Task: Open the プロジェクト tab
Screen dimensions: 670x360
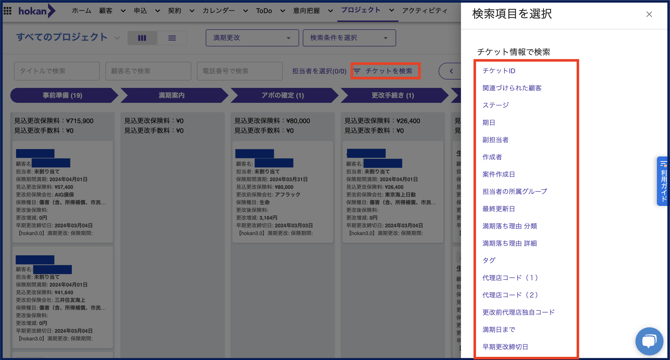Action: coord(360,10)
